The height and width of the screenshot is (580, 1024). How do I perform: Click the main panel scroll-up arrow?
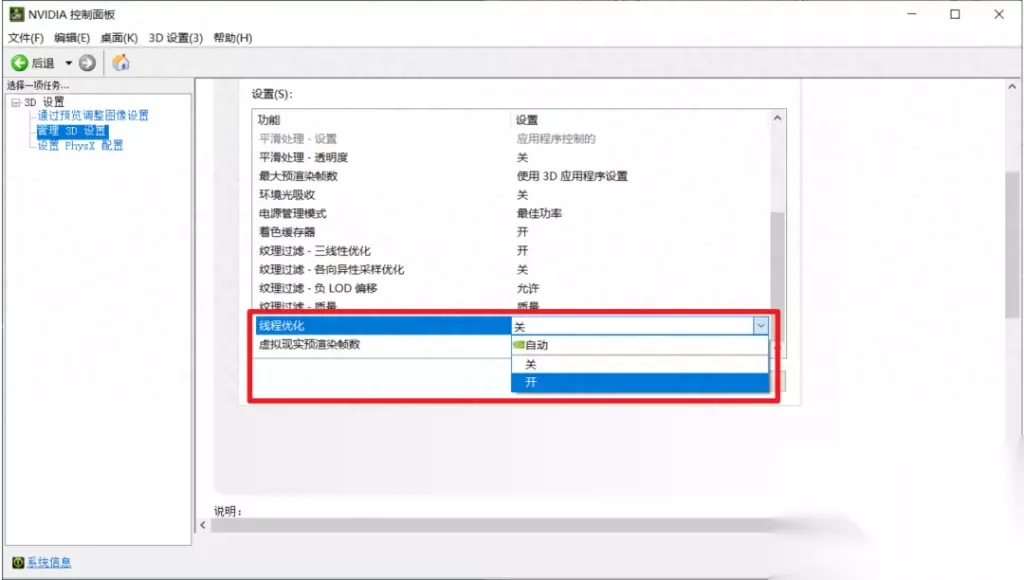(x=1012, y=86)
